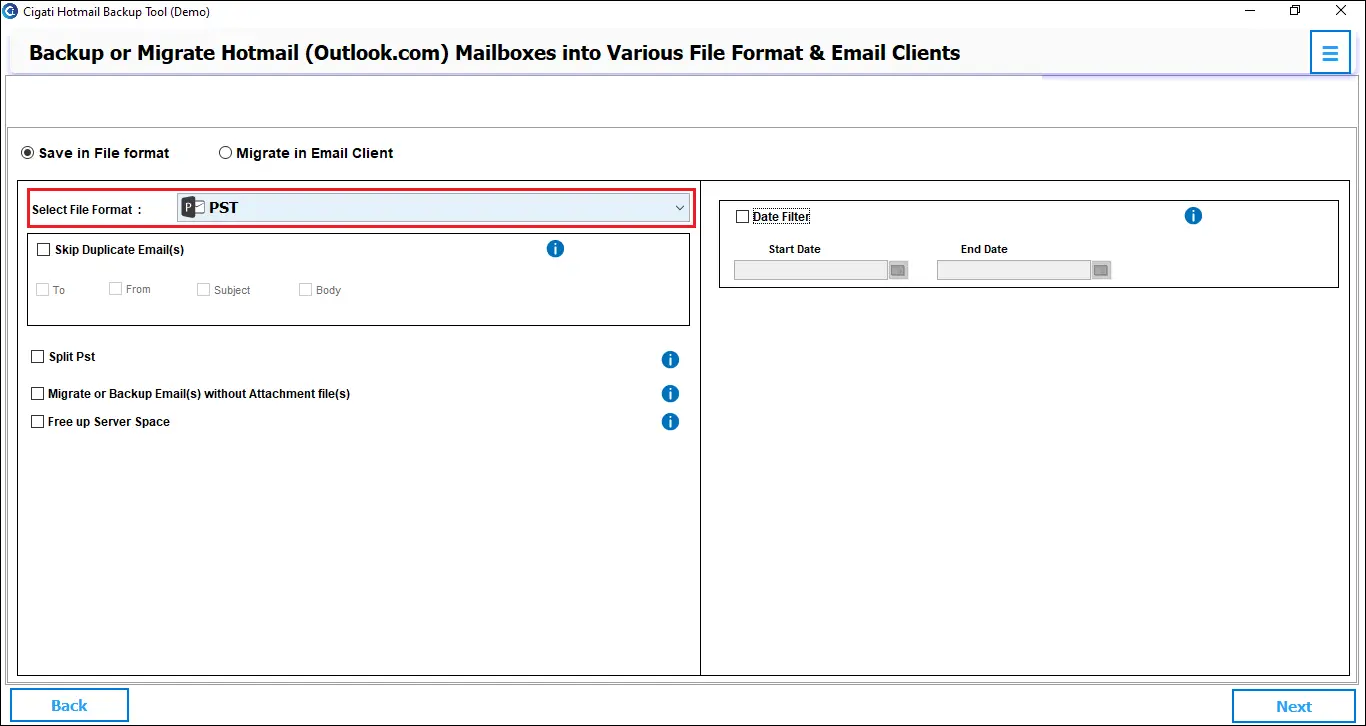The image size is (1366, 726).
Task: Tick the Body checkbox
Action: click(x=305, y=290)
